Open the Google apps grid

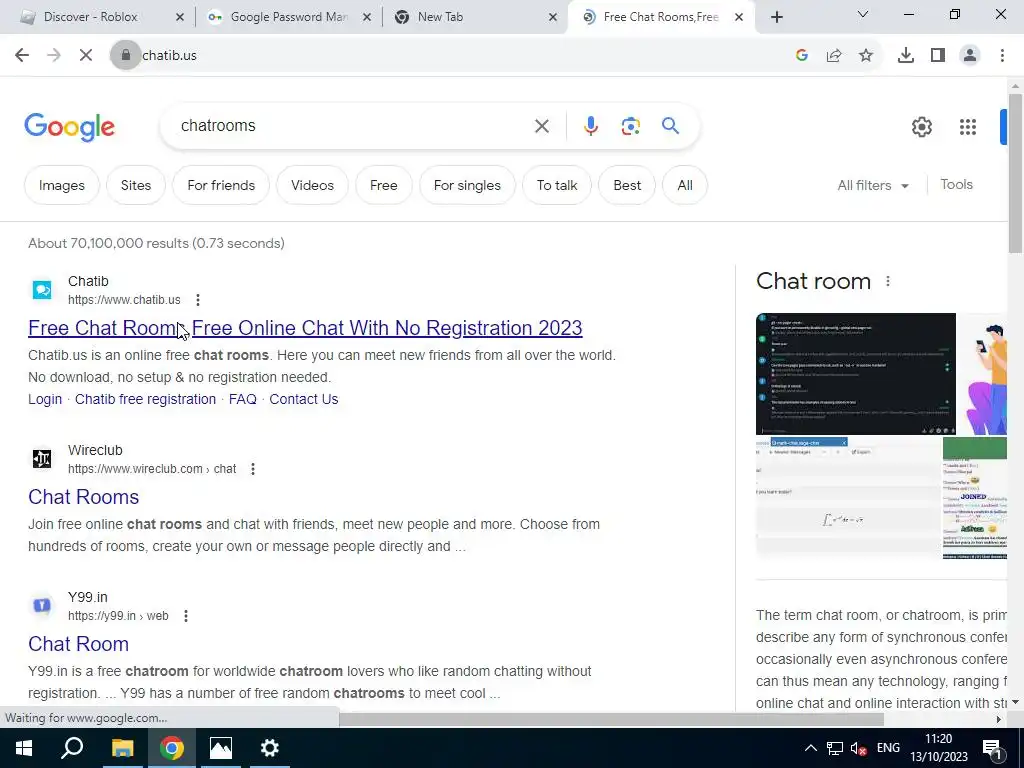(968, 127)
